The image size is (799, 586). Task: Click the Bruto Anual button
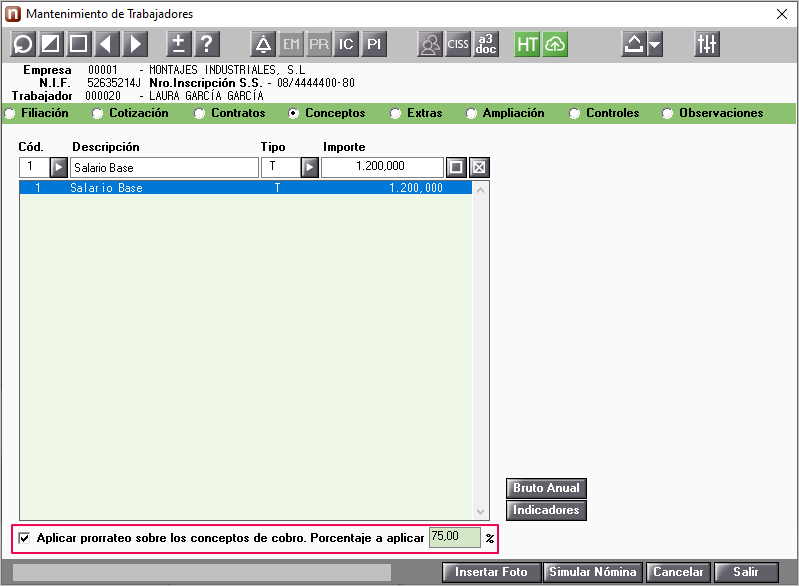(546, 488)
